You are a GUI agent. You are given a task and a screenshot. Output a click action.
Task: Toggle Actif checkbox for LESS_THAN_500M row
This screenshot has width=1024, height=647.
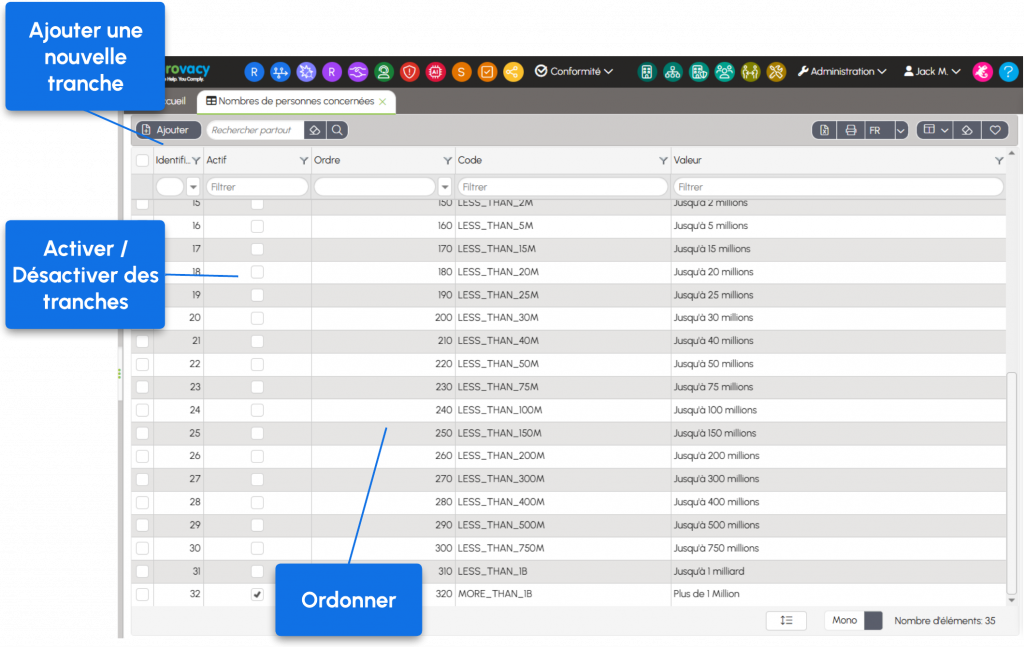257,525
